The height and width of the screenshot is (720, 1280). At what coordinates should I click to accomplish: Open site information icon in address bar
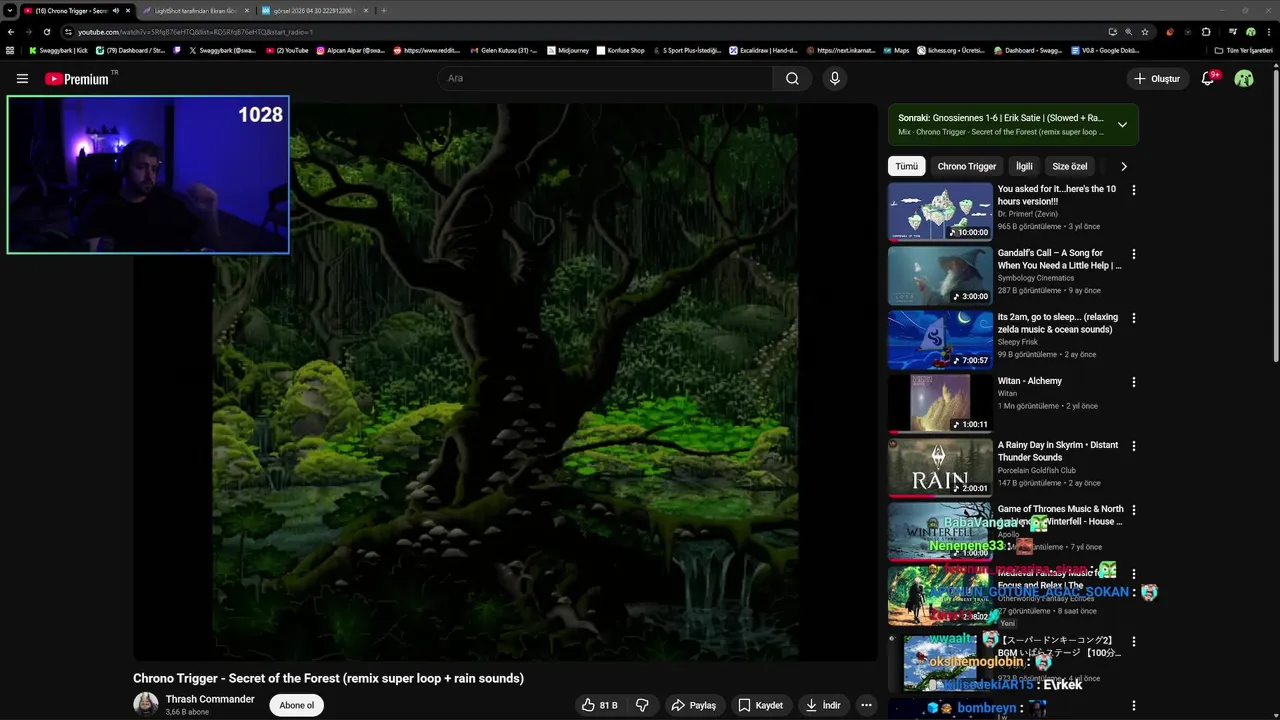[68, 32]
